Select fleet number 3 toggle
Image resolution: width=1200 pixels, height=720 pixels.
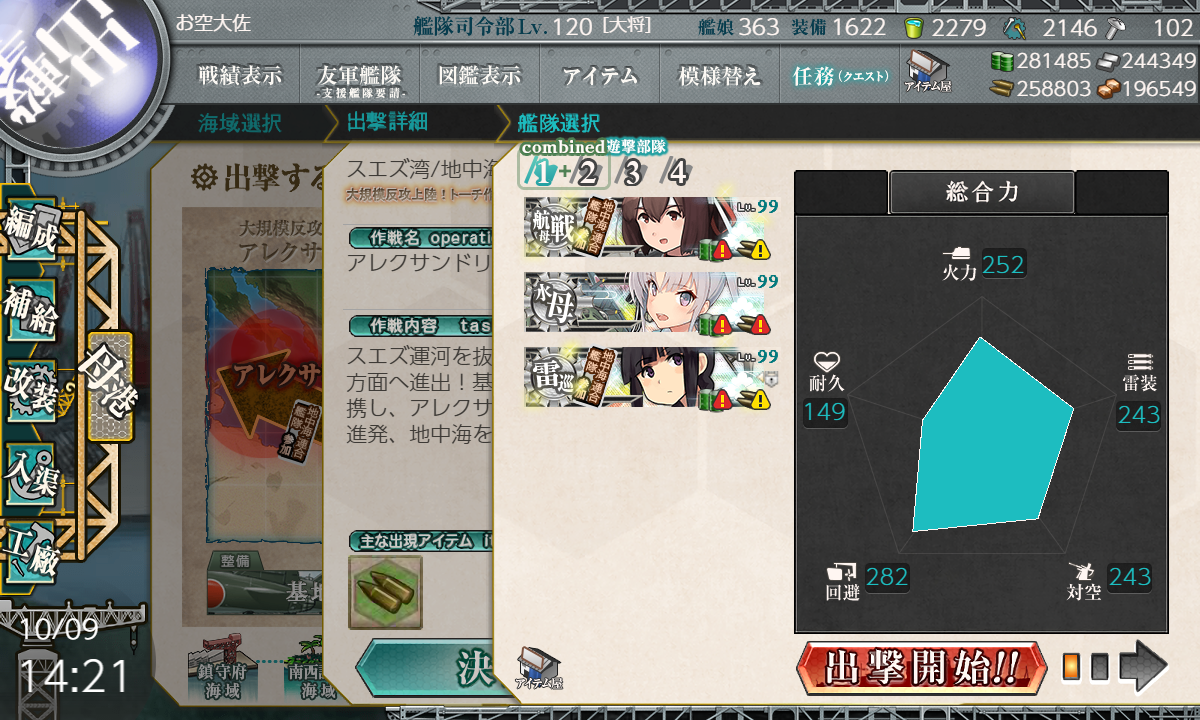click(632, 173)
